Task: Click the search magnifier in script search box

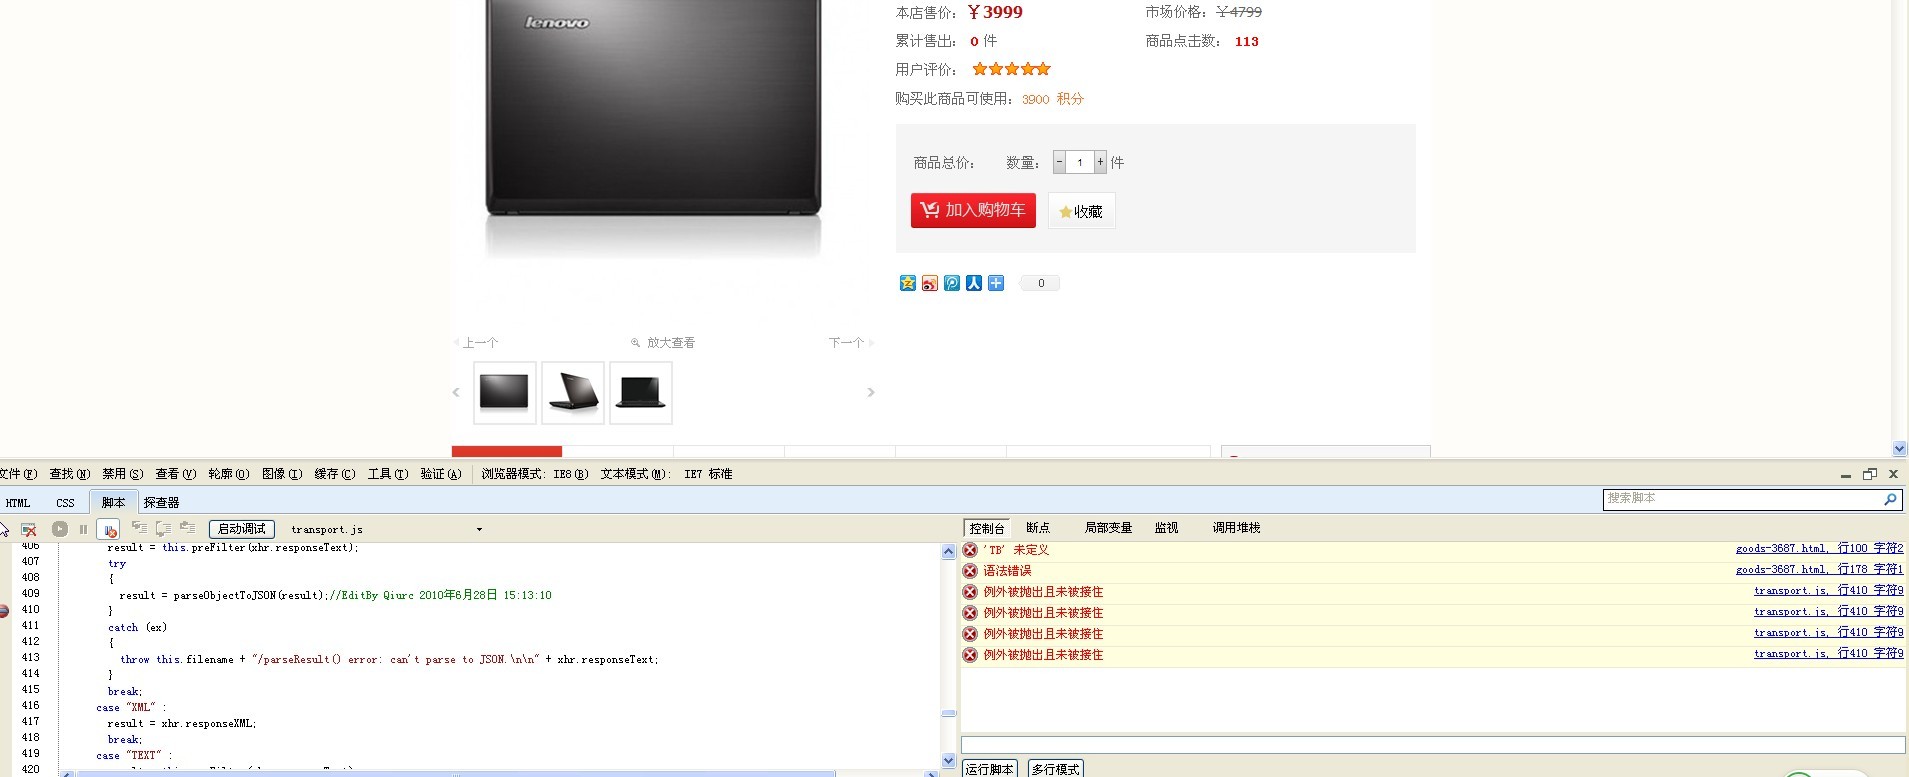Action: (1890, 498)
